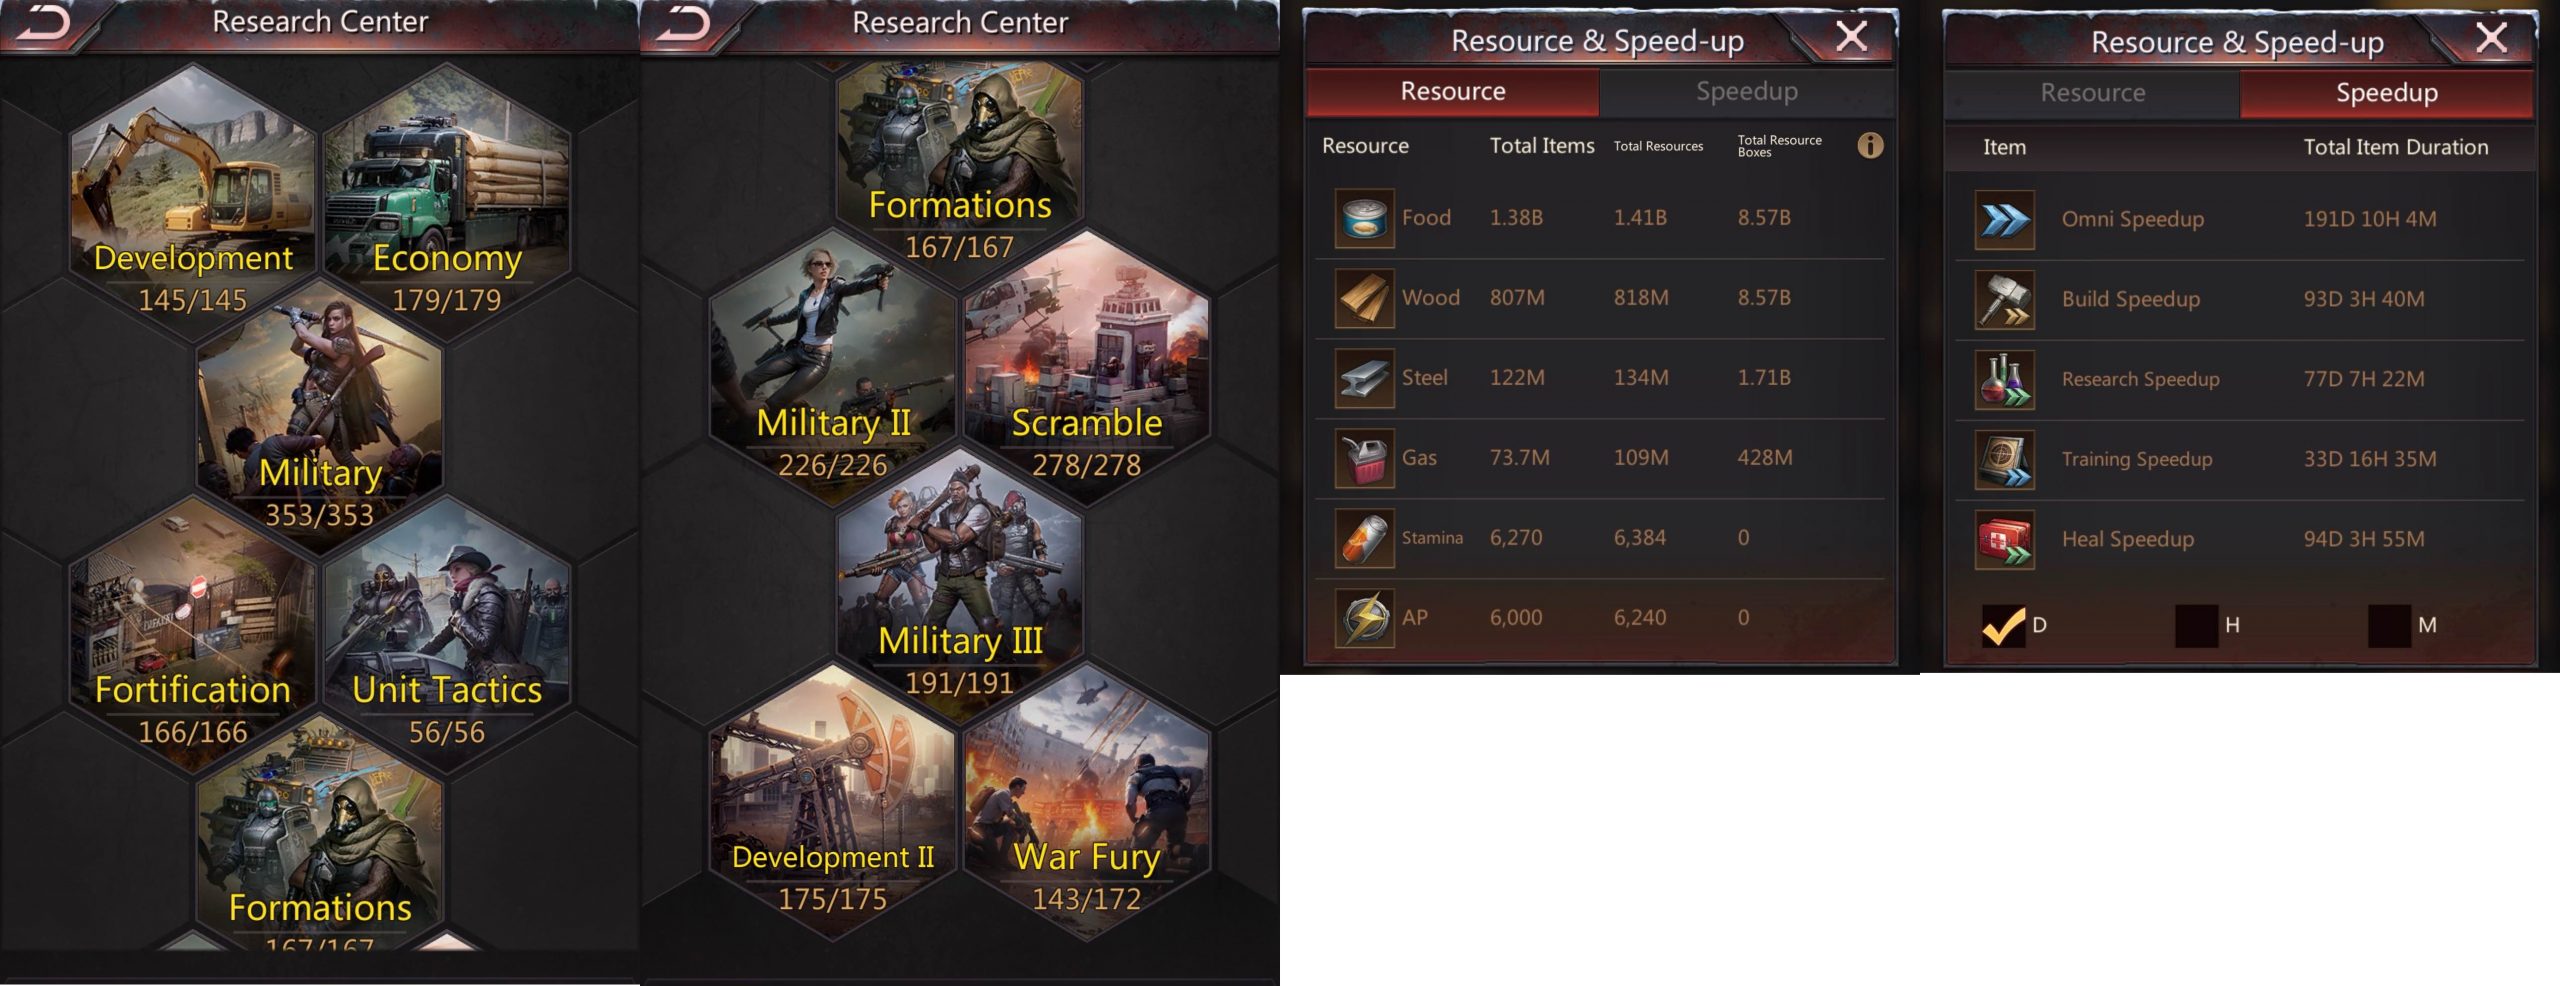
Task: Click the Food resource can icon
Action: [1364, 218]
